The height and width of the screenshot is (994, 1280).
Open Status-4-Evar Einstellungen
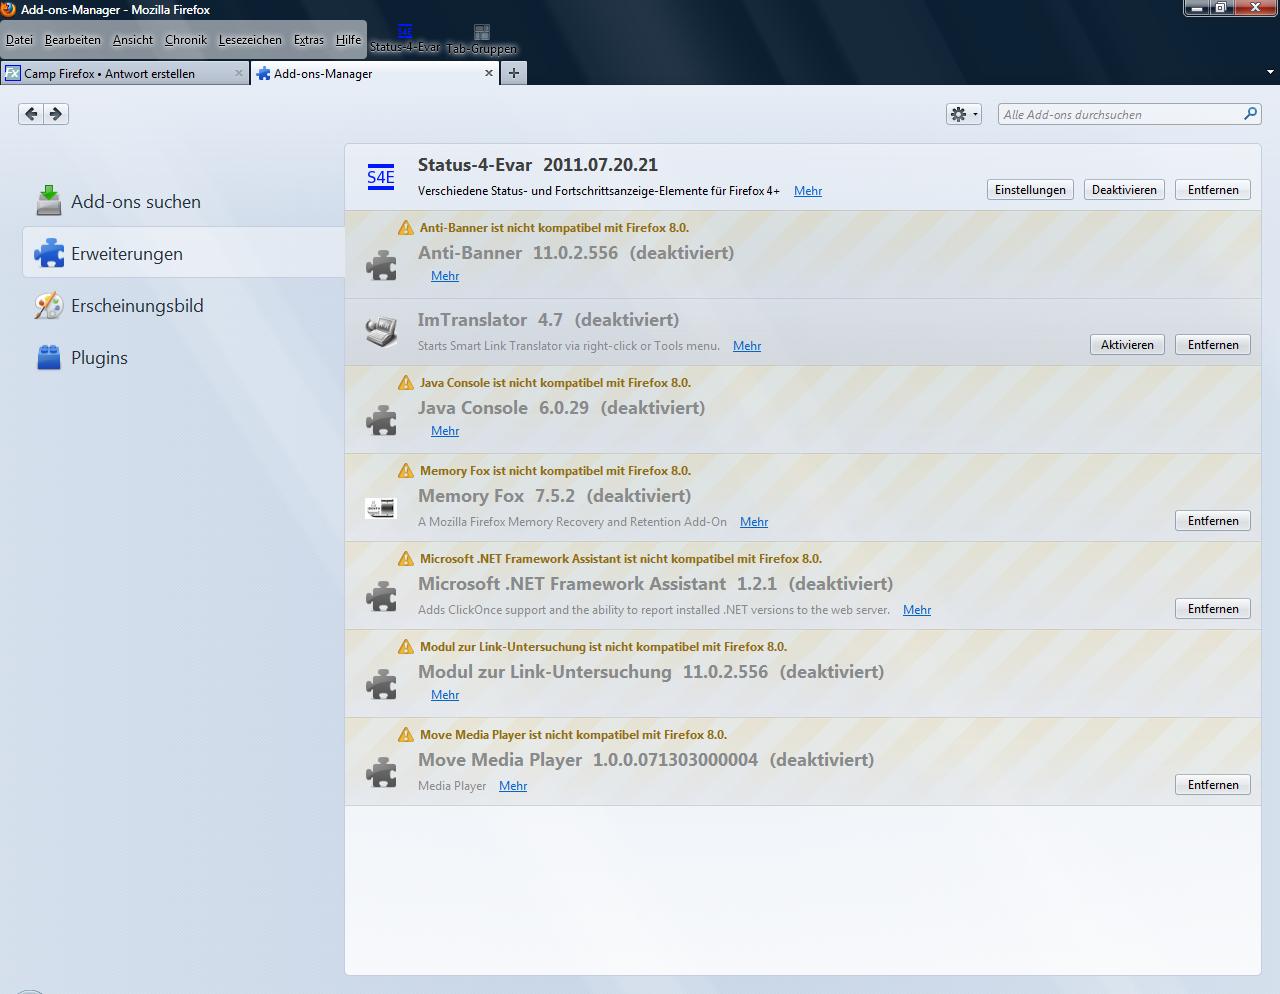pyautogui.click(x=1030, y=190)
